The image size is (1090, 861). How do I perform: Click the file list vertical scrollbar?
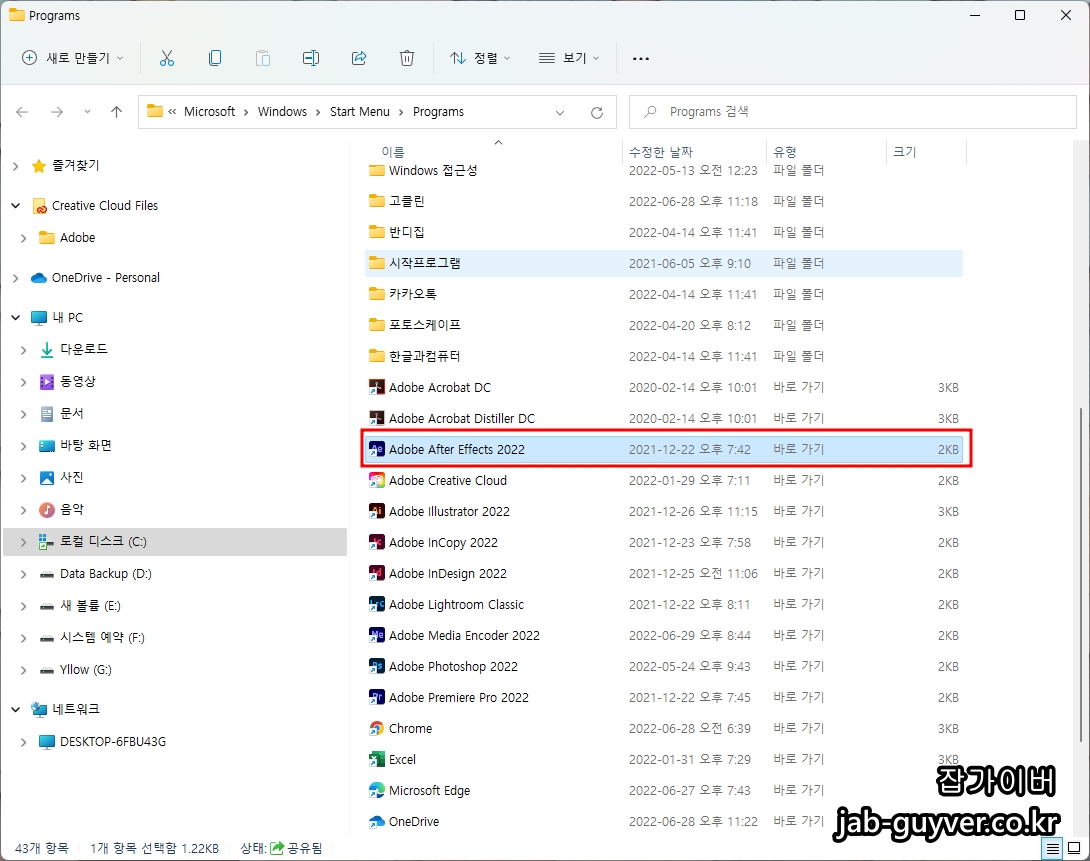(1080, 575)
